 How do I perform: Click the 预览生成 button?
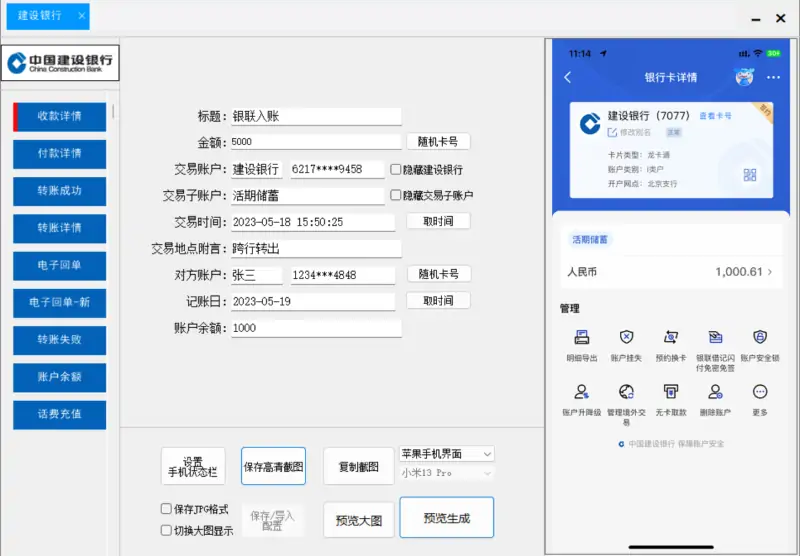pyautogui.click(x=446, y=518)
